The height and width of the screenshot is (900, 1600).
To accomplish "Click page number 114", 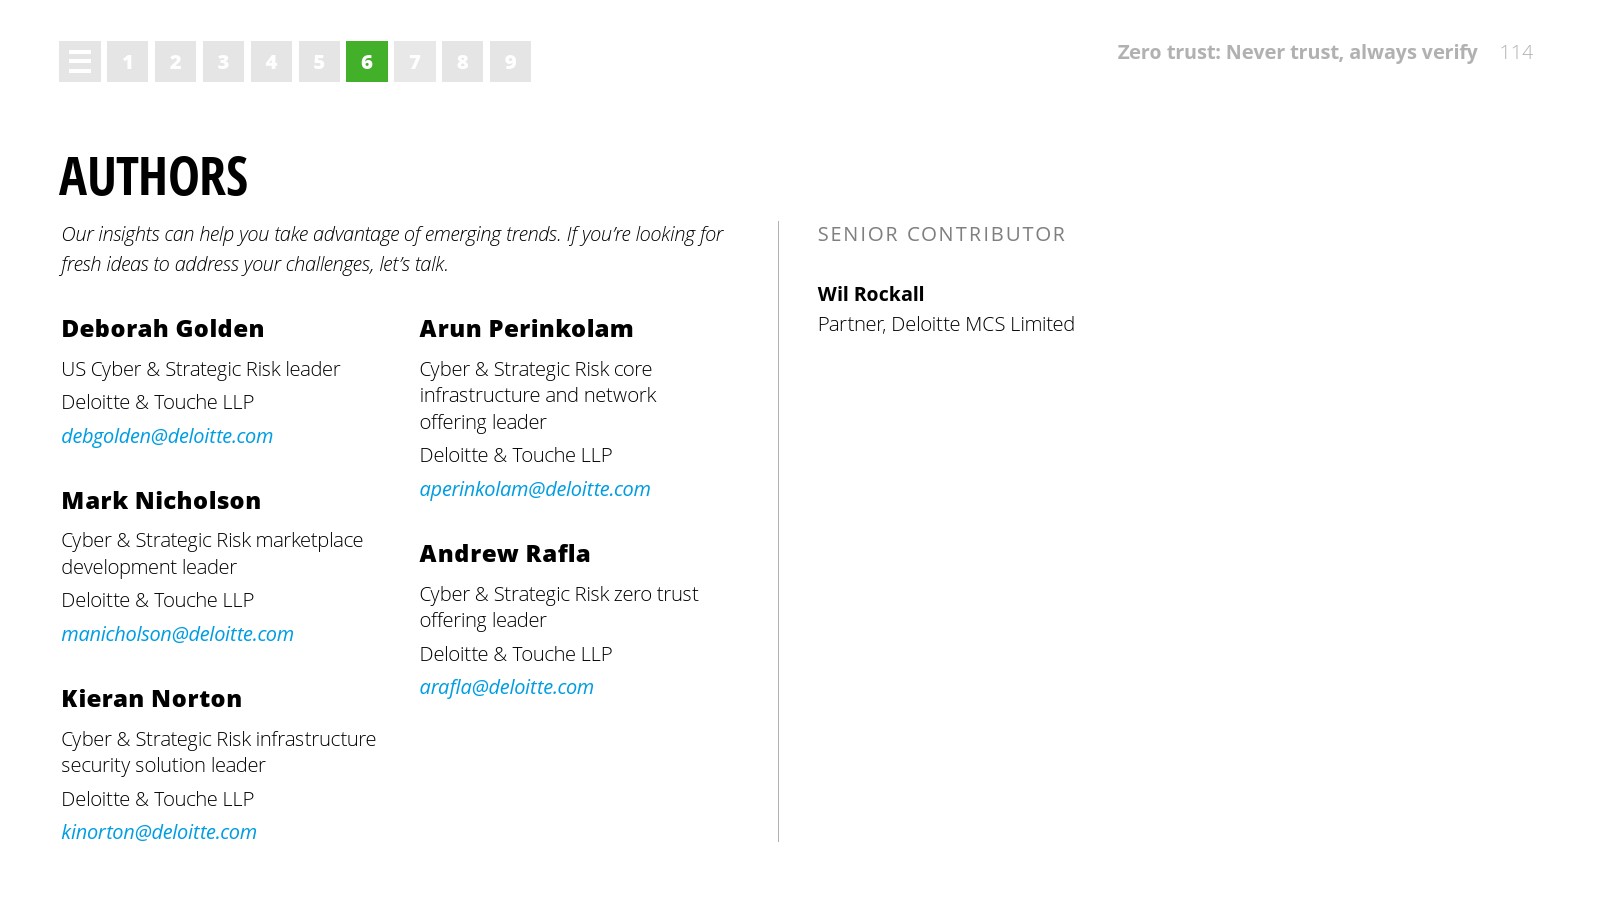I will pos(1516,52).
